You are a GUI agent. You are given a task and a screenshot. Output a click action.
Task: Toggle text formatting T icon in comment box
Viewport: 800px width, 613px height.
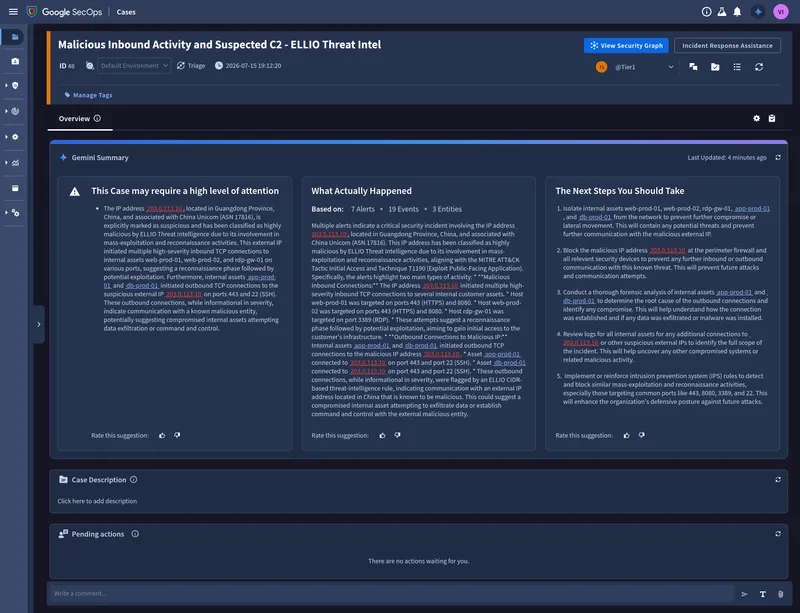[x=763, y=594]
